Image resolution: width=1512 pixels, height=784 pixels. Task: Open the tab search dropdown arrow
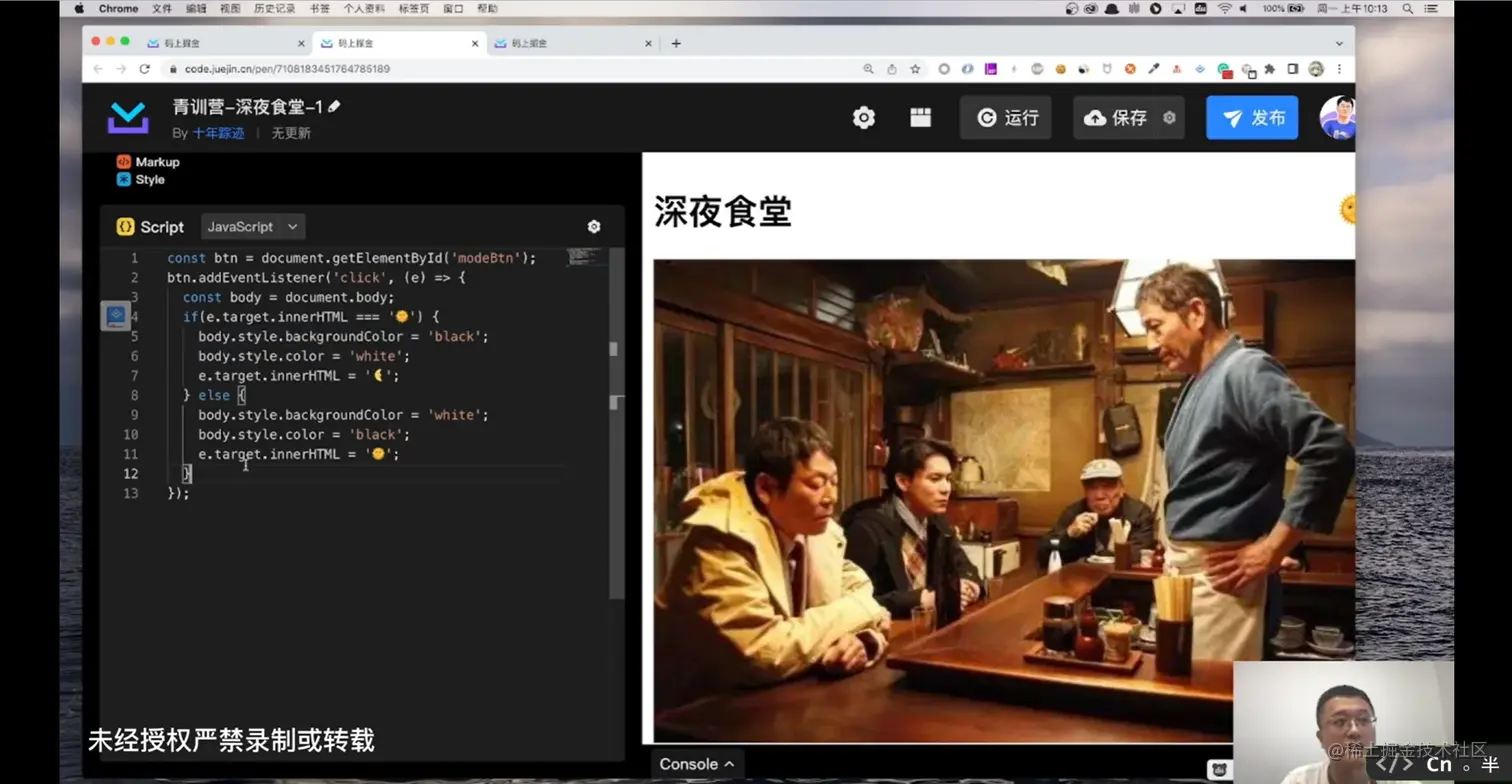[1339, 44]
